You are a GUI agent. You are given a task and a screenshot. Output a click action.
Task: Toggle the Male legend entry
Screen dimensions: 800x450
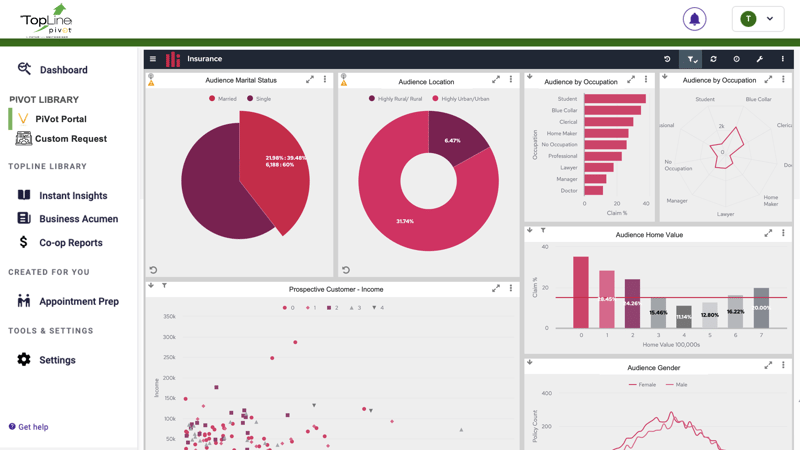[677, 385]
